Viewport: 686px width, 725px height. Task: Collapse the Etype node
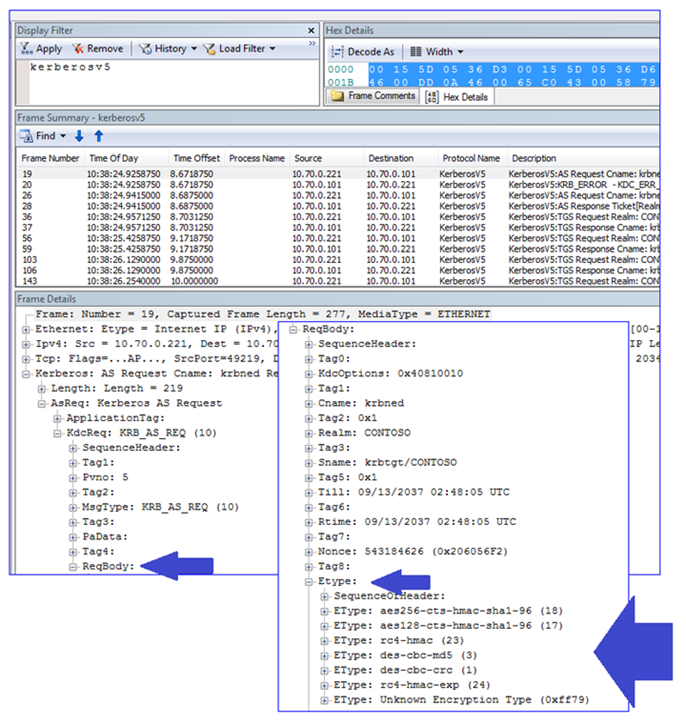tap(309, 582)
